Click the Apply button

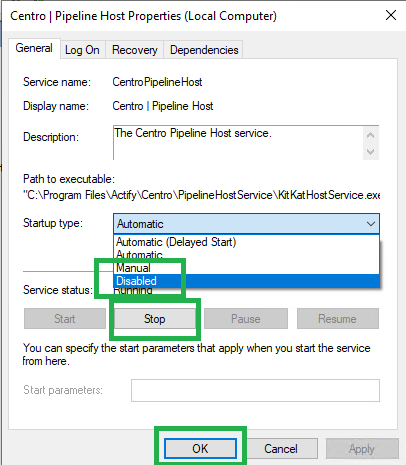click(x=362, y=448)
